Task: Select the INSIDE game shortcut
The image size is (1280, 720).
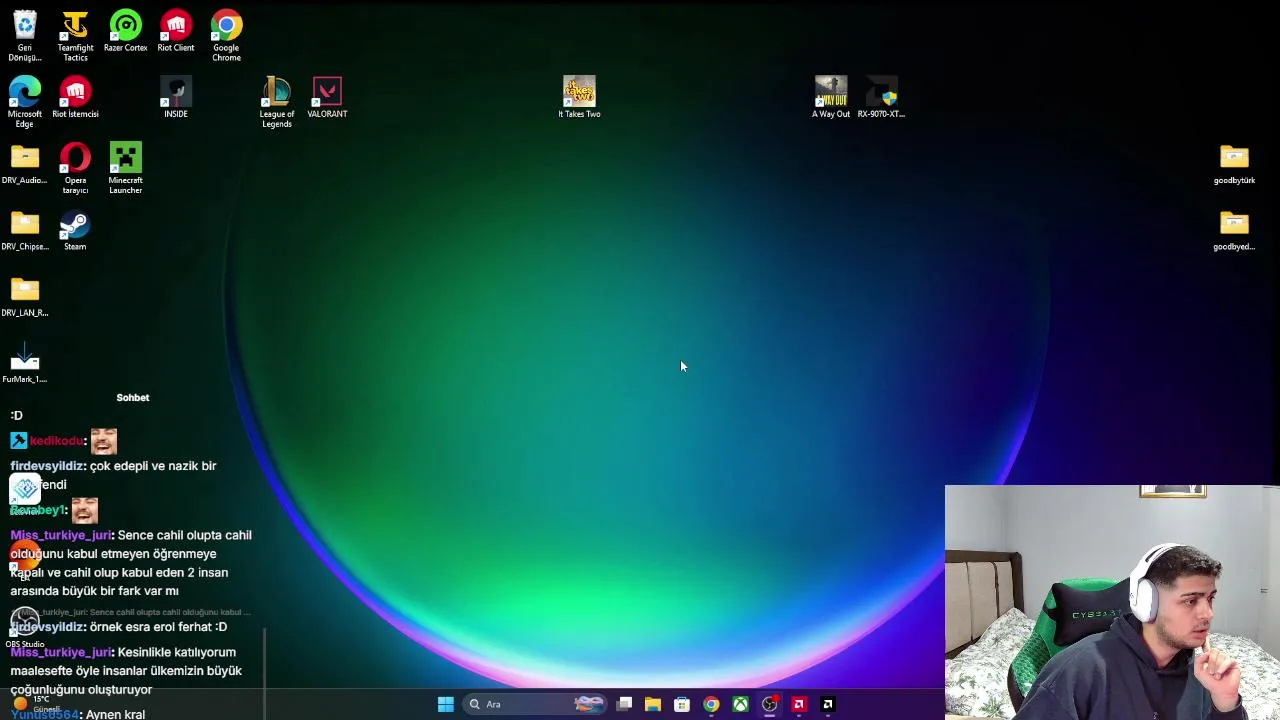Action: click(176, 97)
